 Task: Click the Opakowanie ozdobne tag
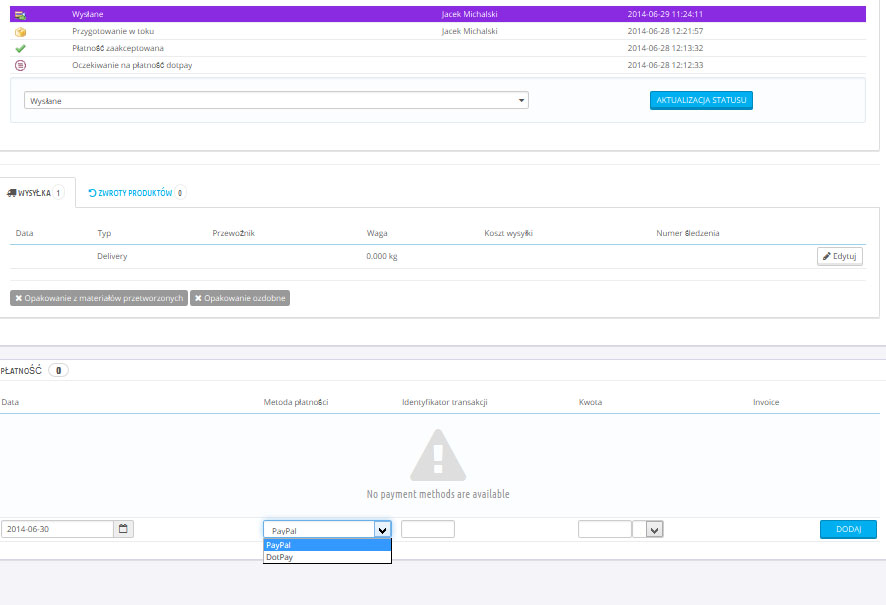click(x=240, y=298)
